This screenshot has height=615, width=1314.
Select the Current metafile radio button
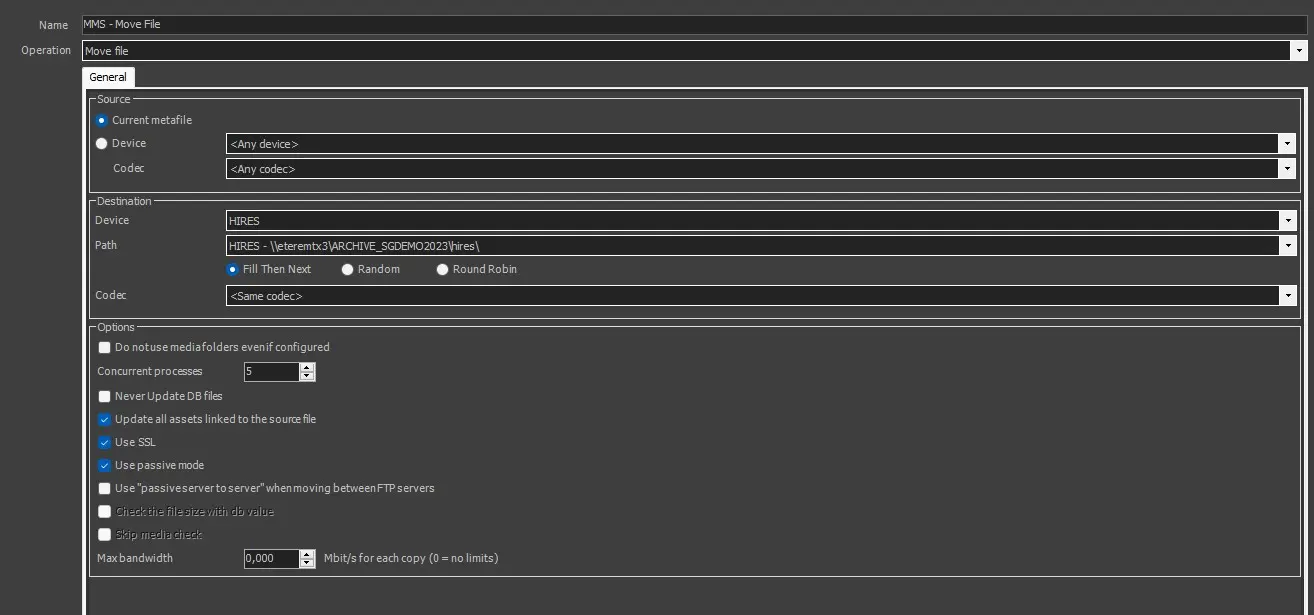[102, 120]
